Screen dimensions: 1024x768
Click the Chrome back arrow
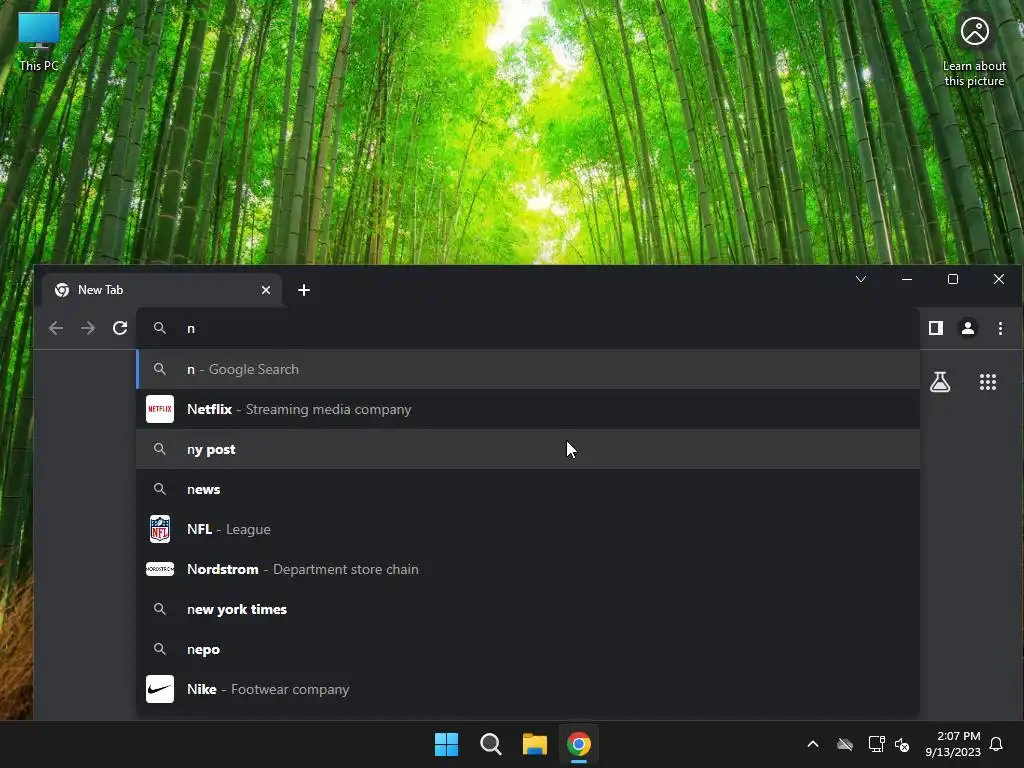56,328
